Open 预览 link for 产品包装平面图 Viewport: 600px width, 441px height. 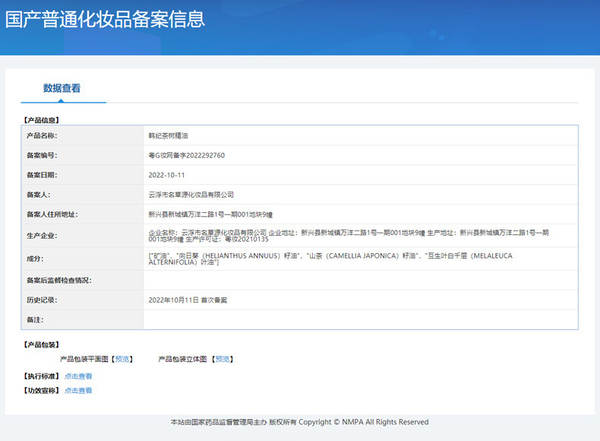point(122,359)
